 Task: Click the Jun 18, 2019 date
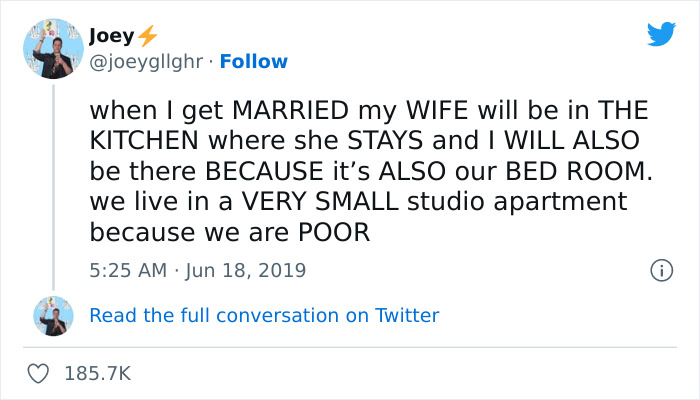pos(246,270)
